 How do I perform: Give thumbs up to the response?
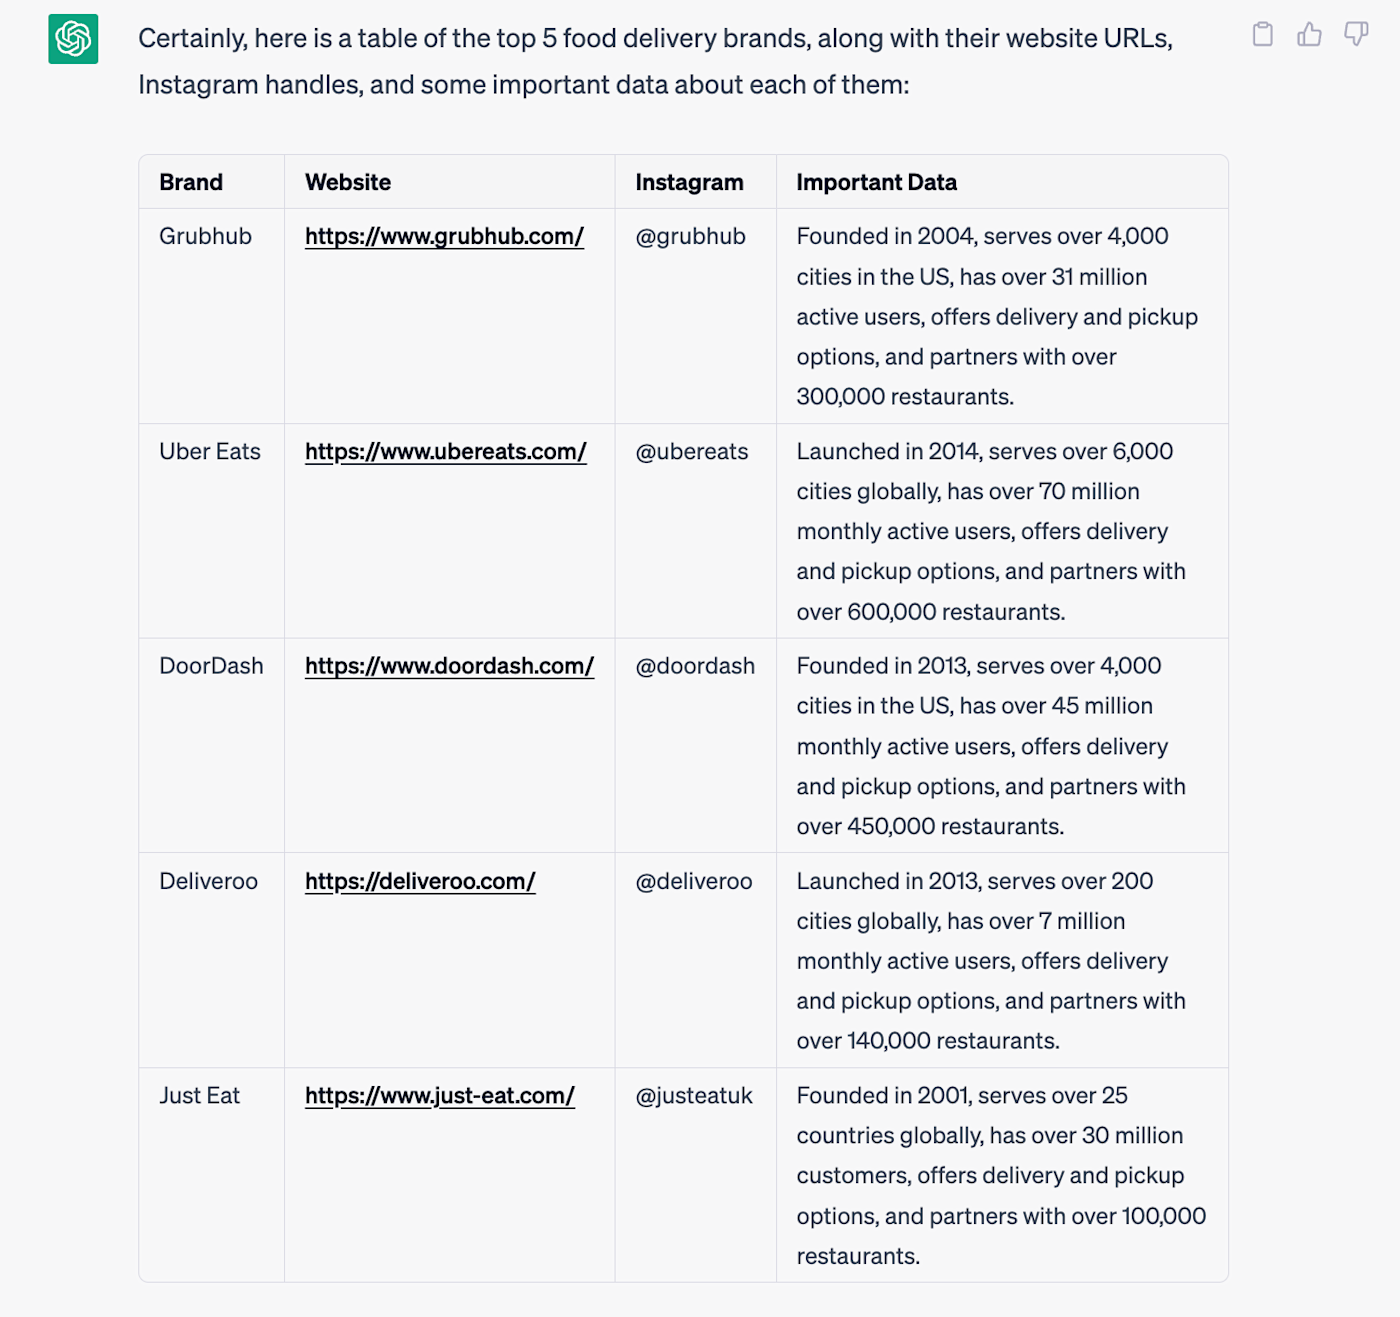(1309, 35)
